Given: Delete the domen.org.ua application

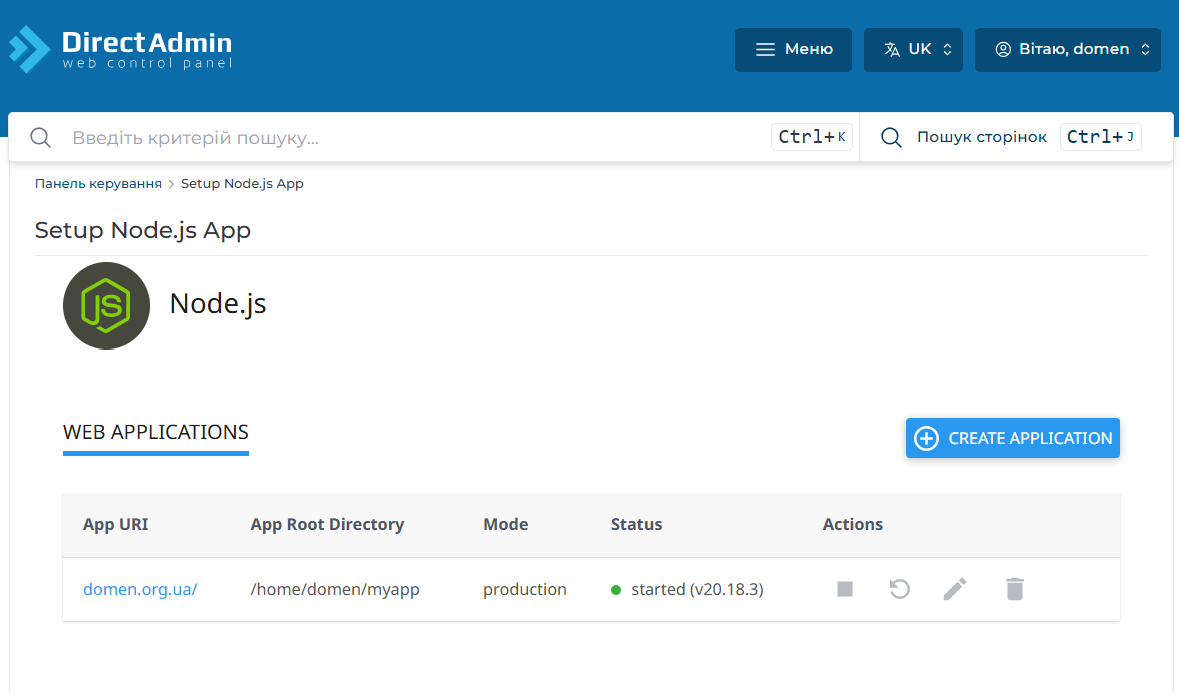Looking at the screenshot, I should tap(1014, 589).
